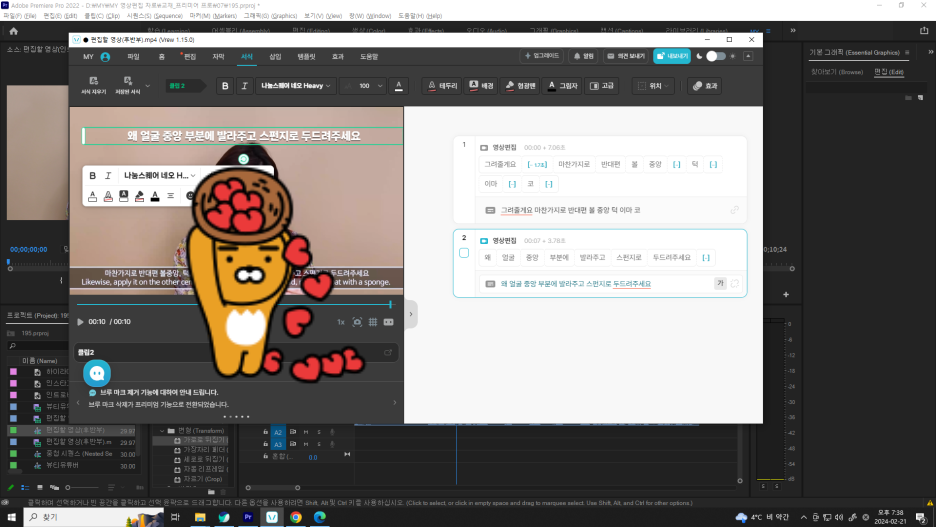This screenshot has height=527, width=936.
Task: Open floating toolbar font dropdown 나눔스퀘어 네오 H...
Action: coord(159,175)
